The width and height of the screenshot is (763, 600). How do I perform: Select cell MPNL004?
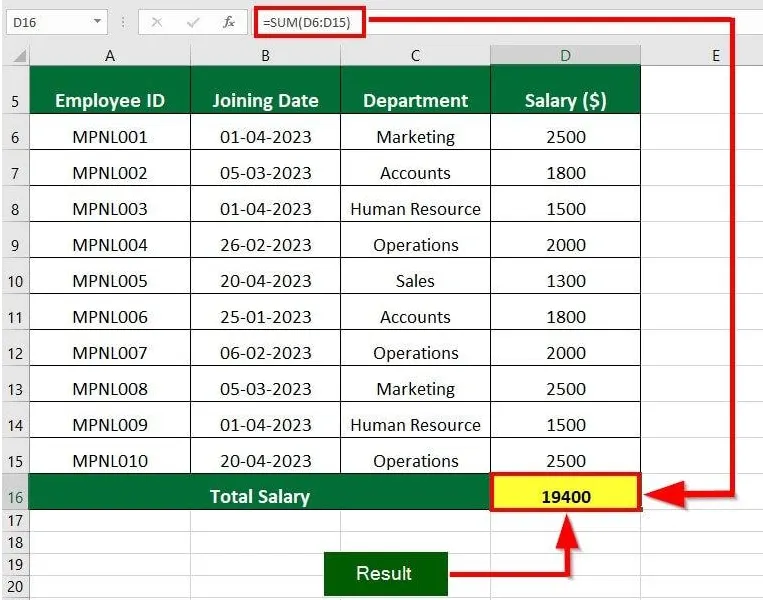(110, 240)
